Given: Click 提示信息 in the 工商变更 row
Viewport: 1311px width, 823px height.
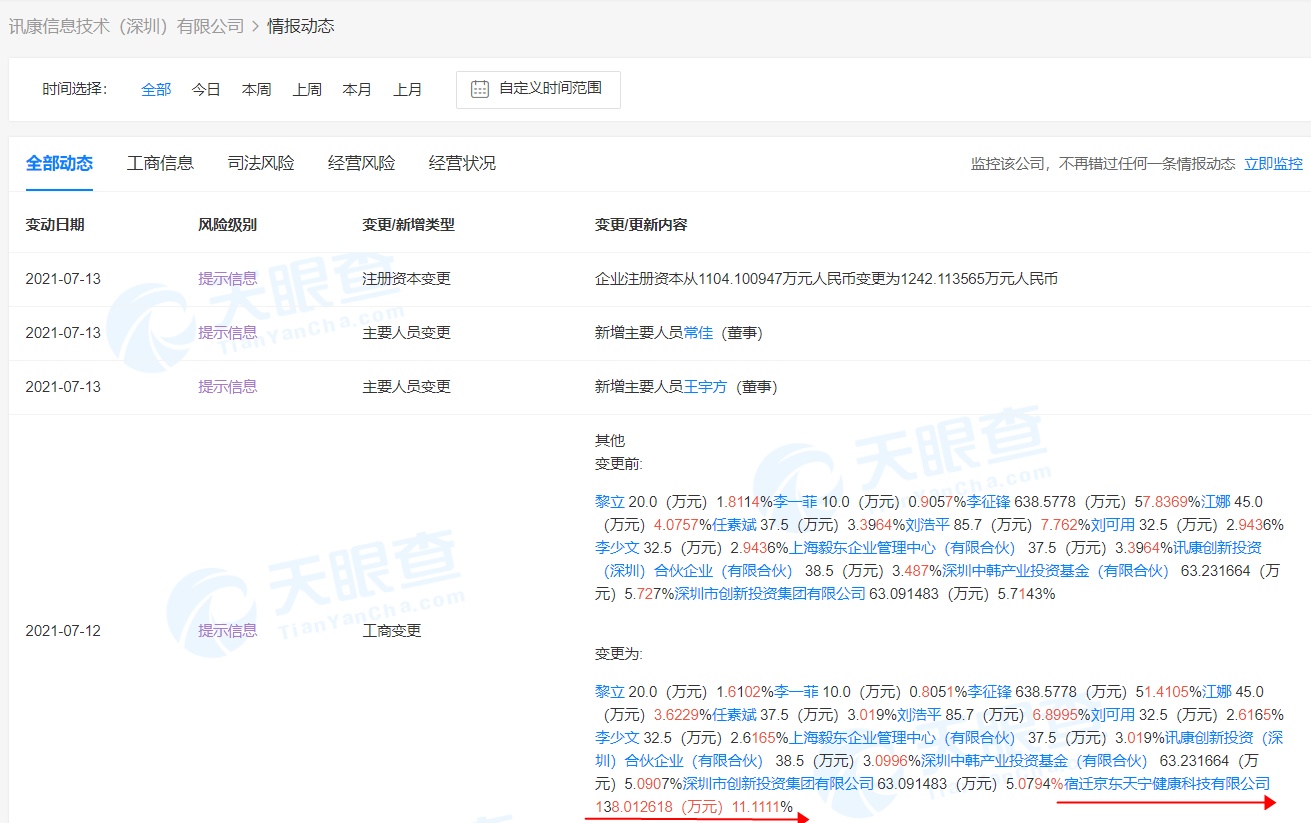Looking at the screenshot, I should coord(227,631).
